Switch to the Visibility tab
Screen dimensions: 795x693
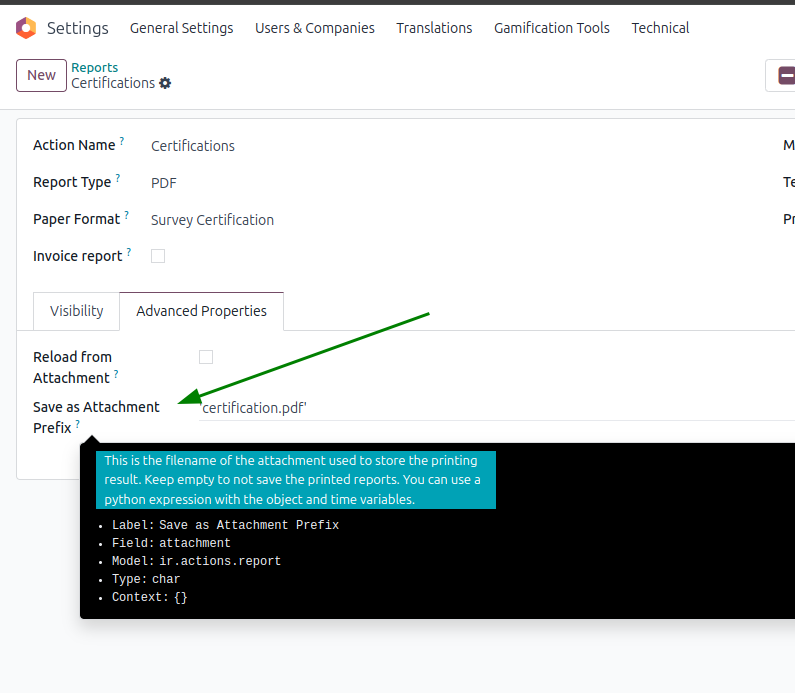click(x=77, y=311)
